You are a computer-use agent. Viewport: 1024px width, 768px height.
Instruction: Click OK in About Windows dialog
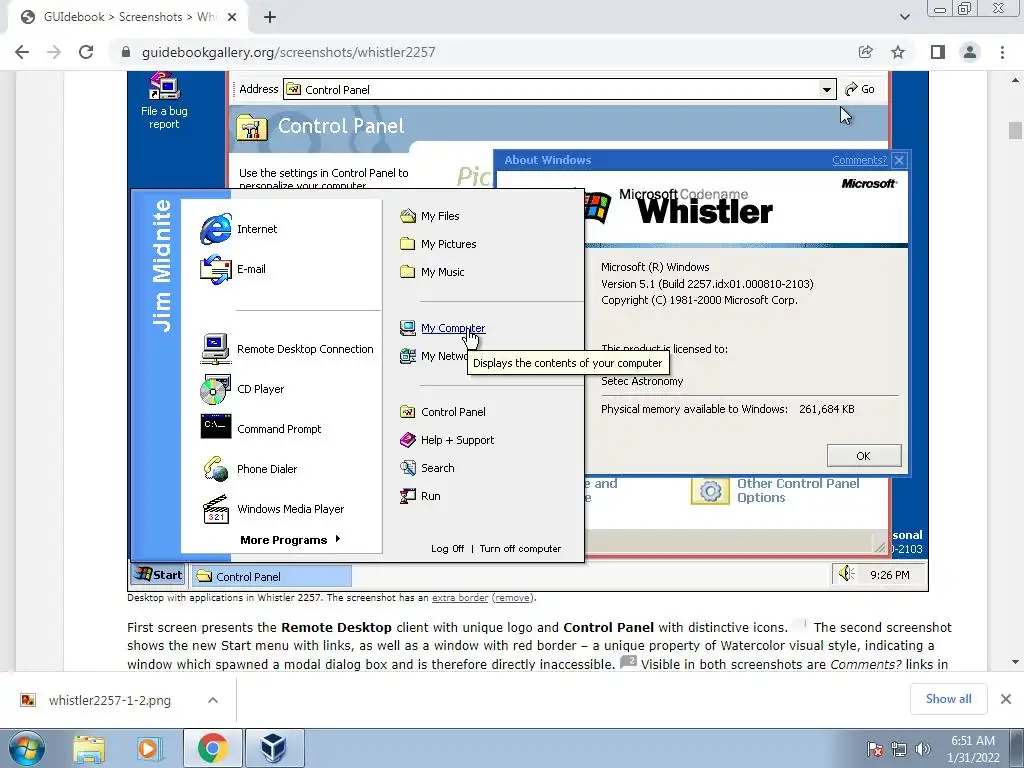(863, 456)
